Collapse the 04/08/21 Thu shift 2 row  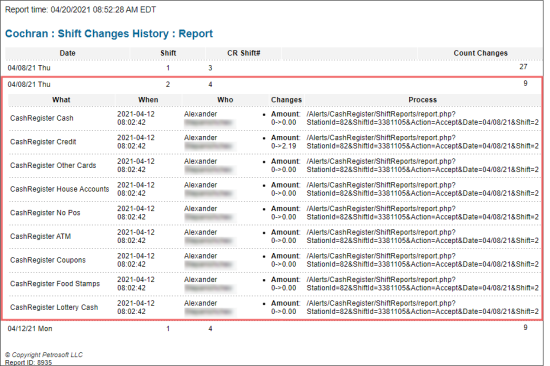[274, 84]
